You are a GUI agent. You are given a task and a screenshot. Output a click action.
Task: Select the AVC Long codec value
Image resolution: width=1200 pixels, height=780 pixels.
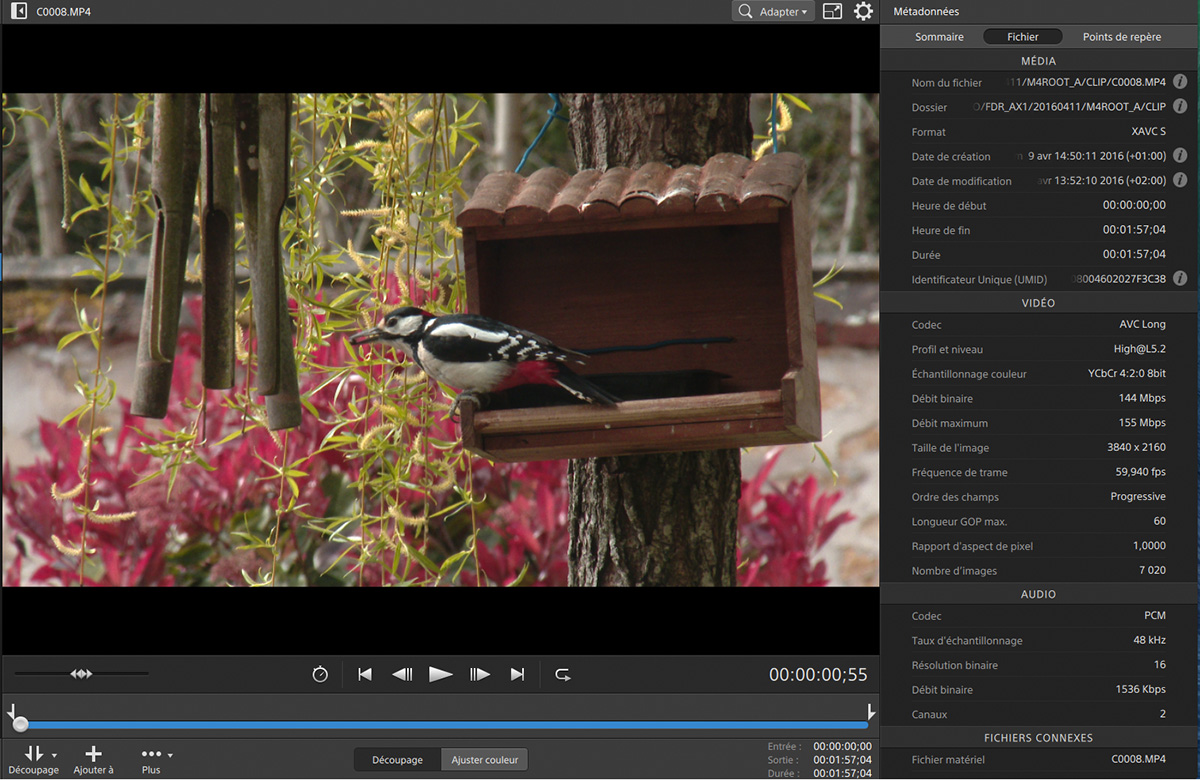pos(1142,324)
